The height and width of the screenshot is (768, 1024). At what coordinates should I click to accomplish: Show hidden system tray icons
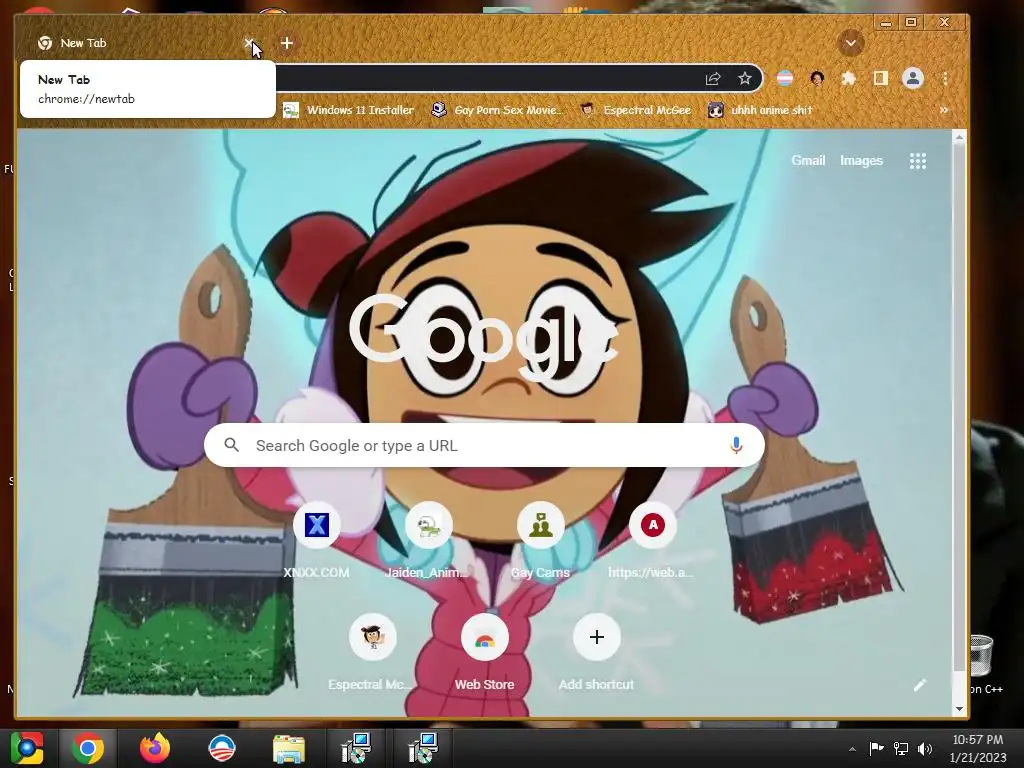tap(852, 749)
